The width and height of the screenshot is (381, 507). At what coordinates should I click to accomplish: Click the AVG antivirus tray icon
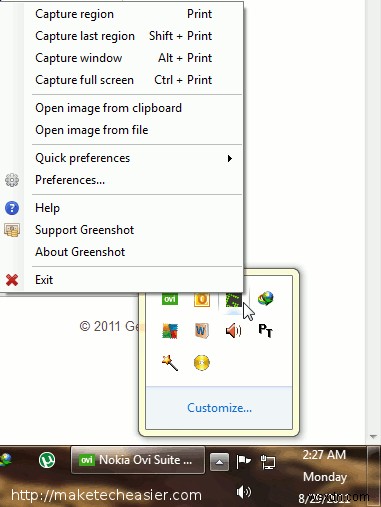click(170, 331)
